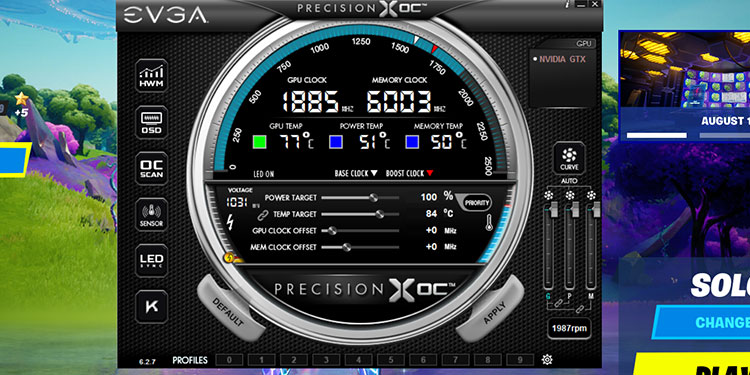Viewport: 750px width, 375px height.
Task: Adjust the GPU CLOCK OFFSET slider knob
Action: [x=331, y=231]
